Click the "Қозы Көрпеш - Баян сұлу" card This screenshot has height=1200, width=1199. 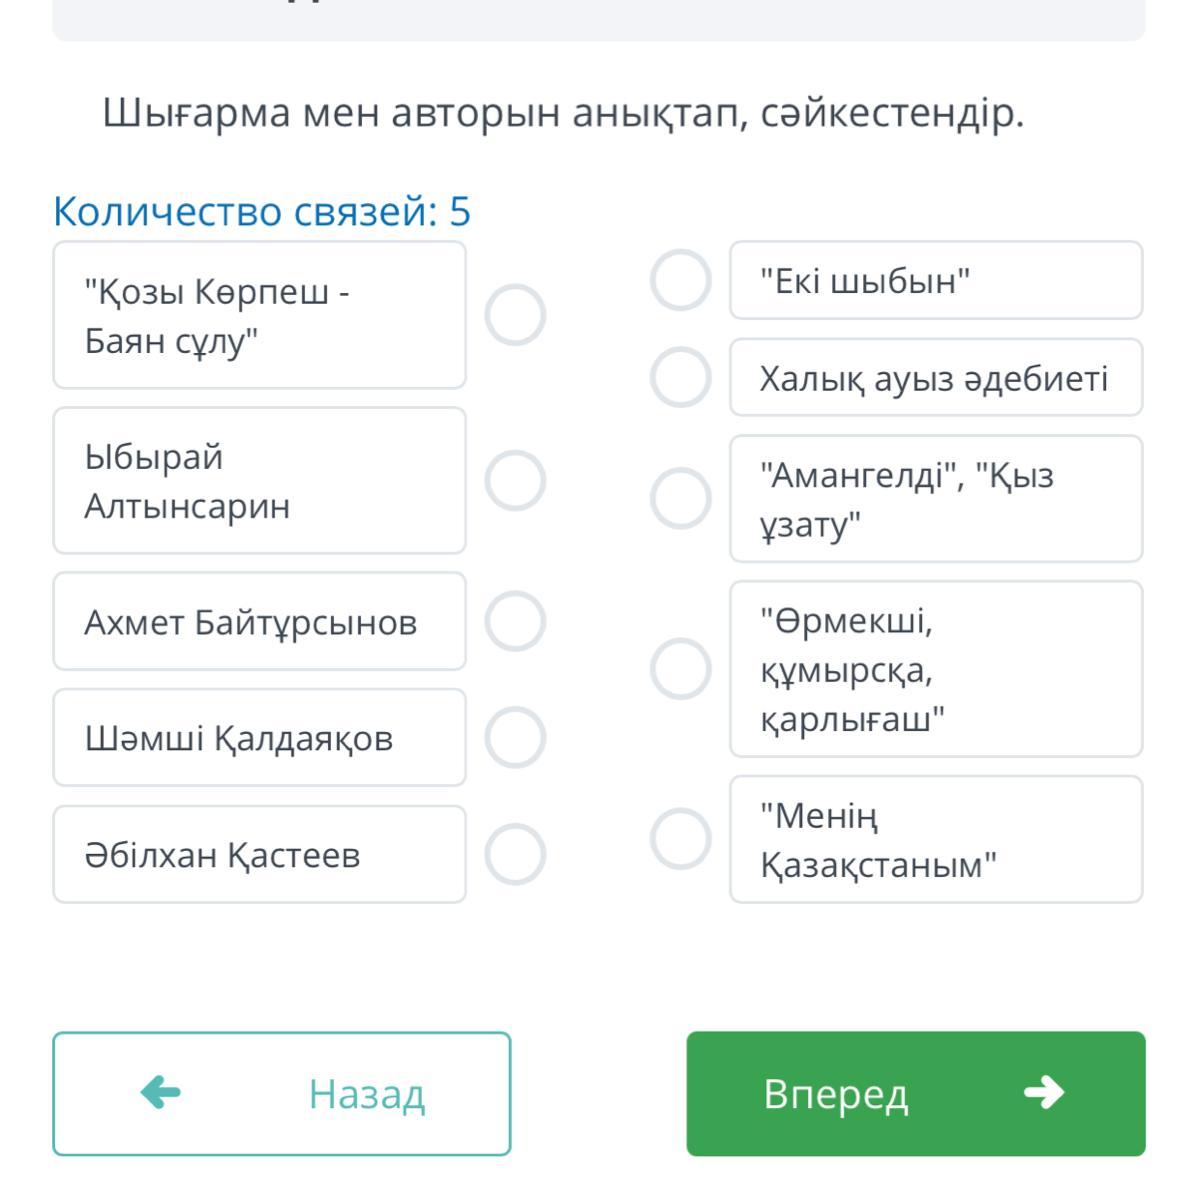[259, 315]
